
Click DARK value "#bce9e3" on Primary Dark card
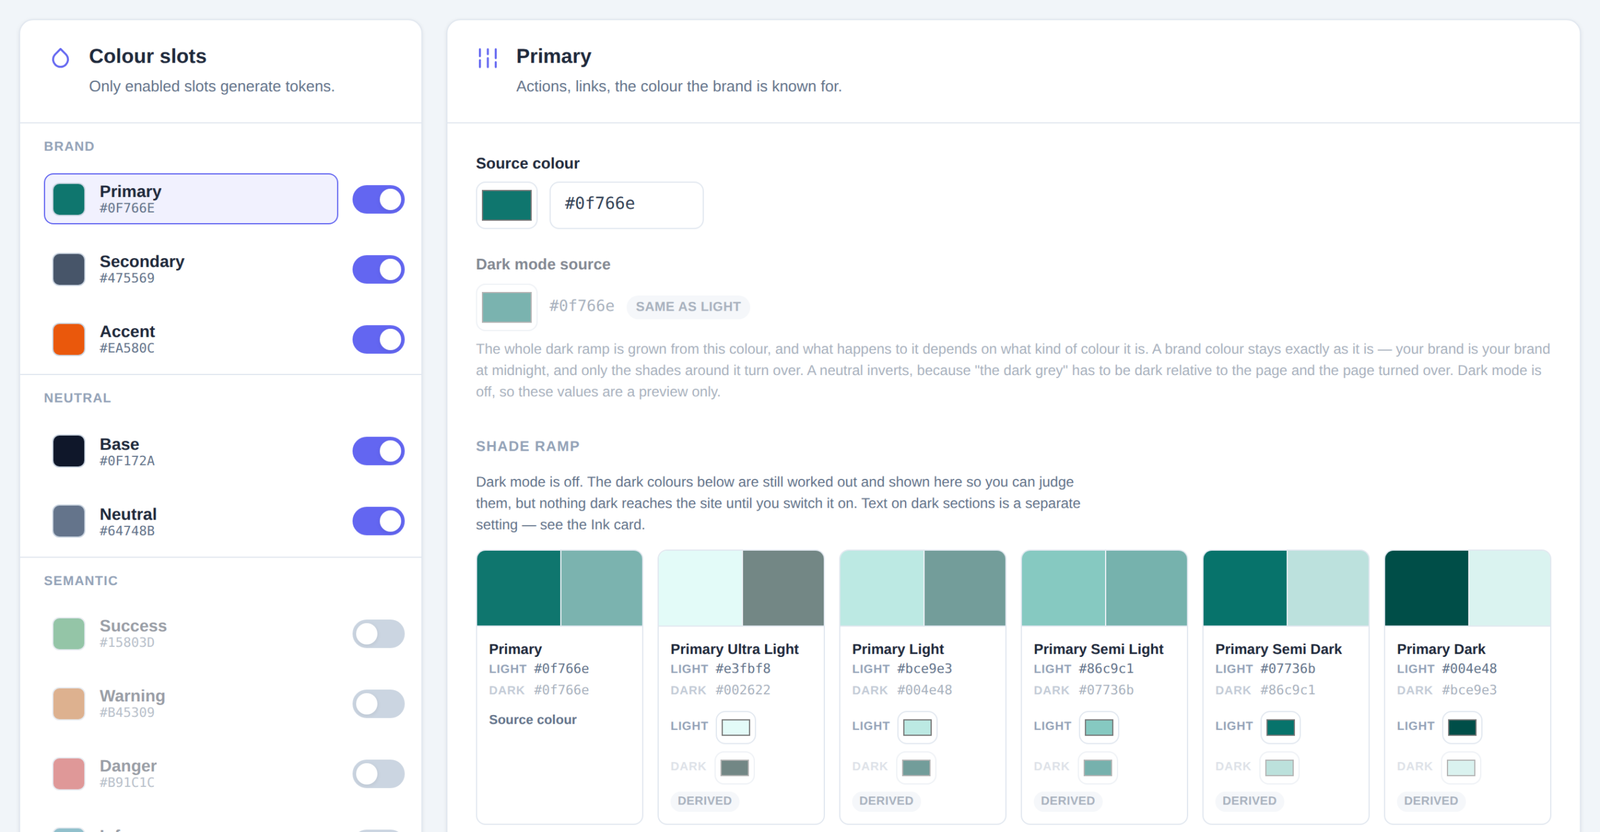pos(1470,690)
